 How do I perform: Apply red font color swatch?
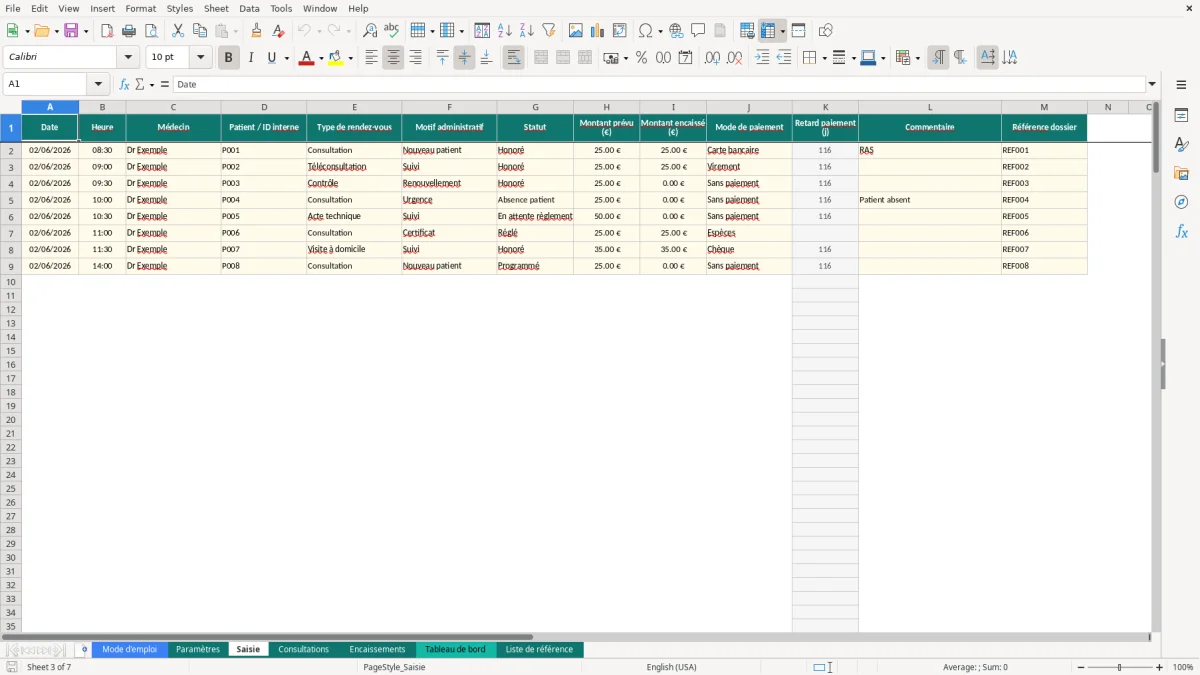pyautogui.click(x=305, y=58)
